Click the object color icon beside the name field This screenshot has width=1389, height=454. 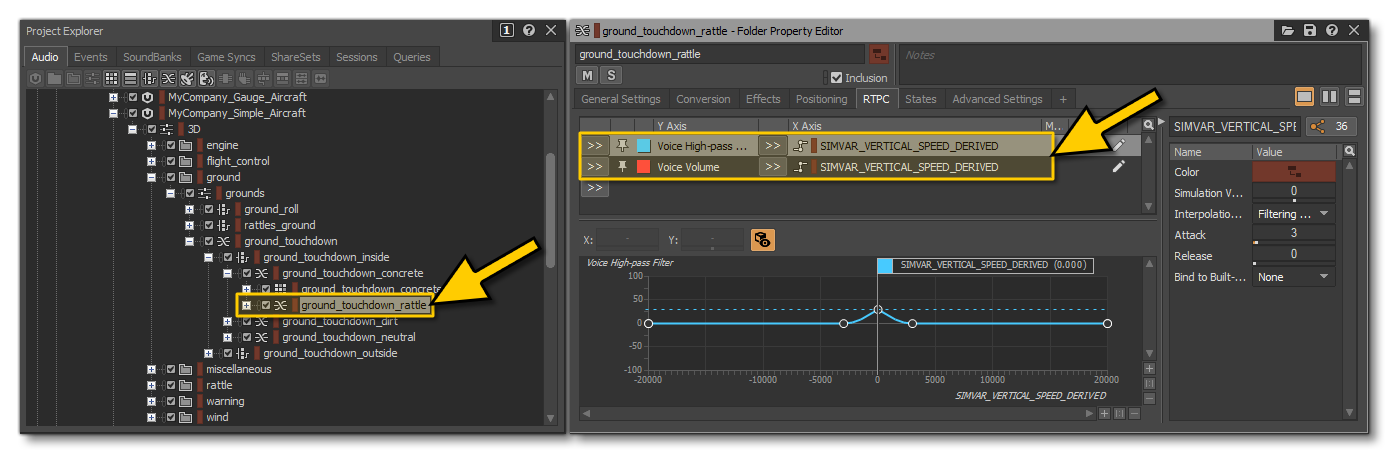[x=878, y=54]
